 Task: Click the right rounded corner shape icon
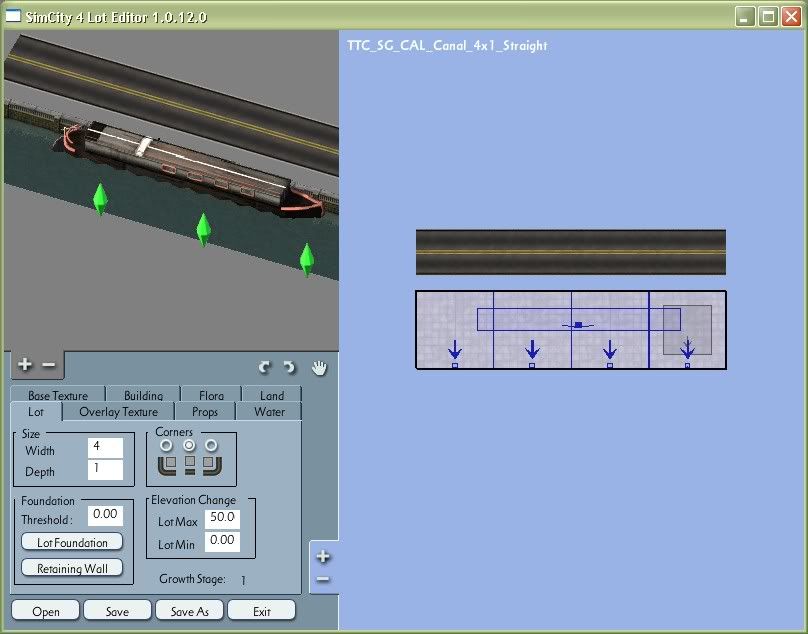pyautogui.click(x=212, y=465)
